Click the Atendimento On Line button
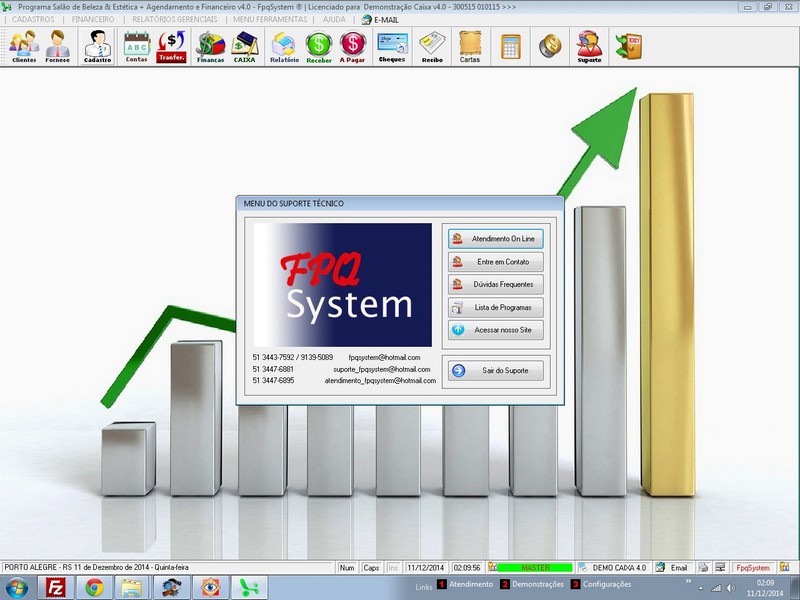The width and height of the screenshot is (800, 600). [496, 239]
